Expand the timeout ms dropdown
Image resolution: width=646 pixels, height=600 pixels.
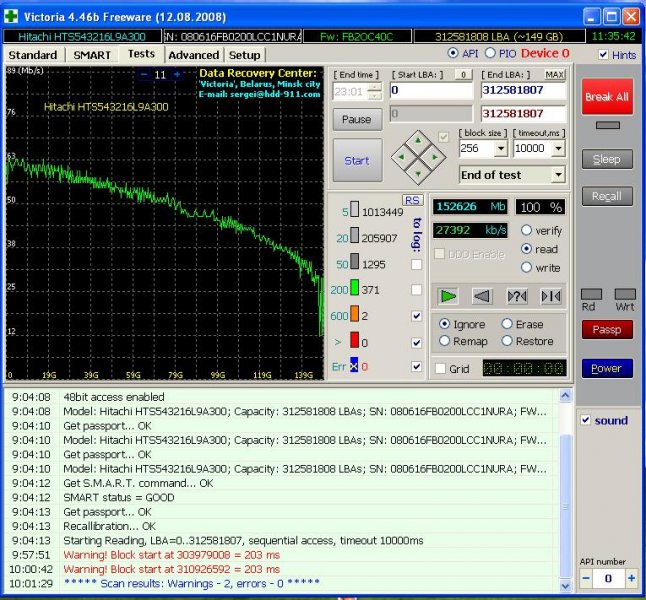(558, 148)
